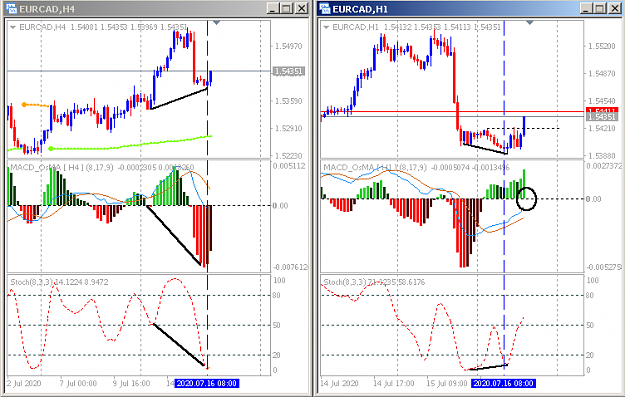Close the EURCAD,H4 chart window
The height and width of the screenshot is (397, 625).
click(301, 8)
